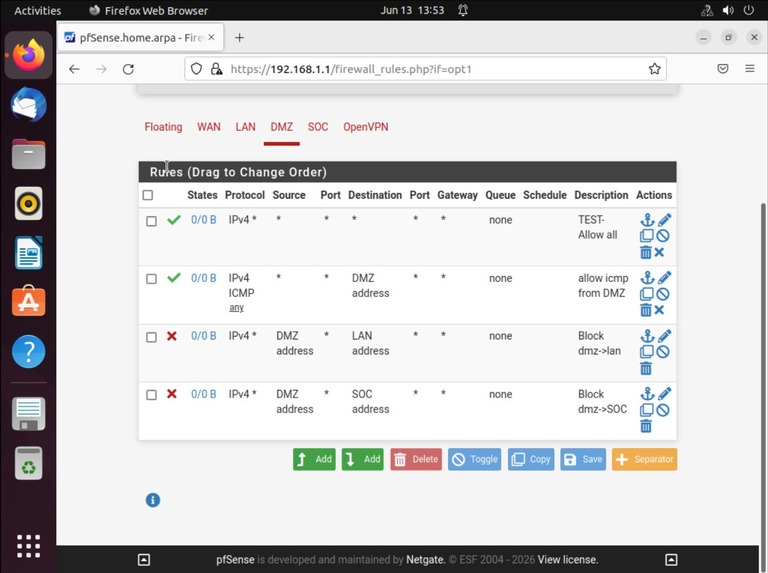Switch to the WAN tab
This screenshot has width=768, height=573.
209,127
